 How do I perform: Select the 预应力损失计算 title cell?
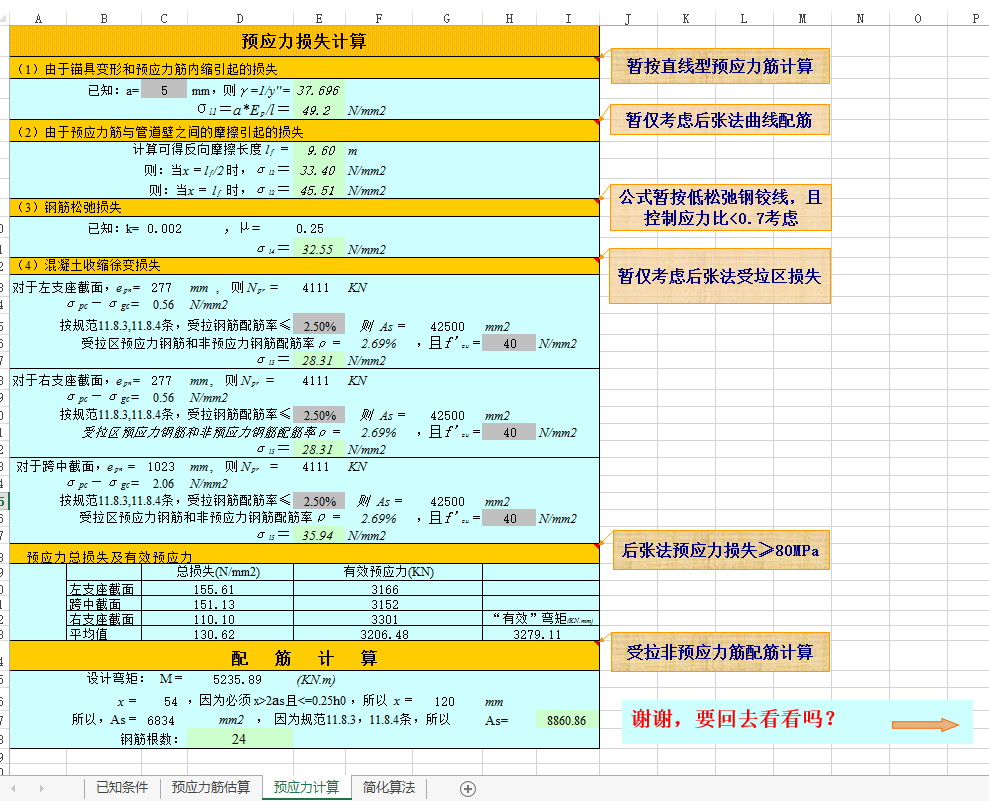click(x=304, y=41)
